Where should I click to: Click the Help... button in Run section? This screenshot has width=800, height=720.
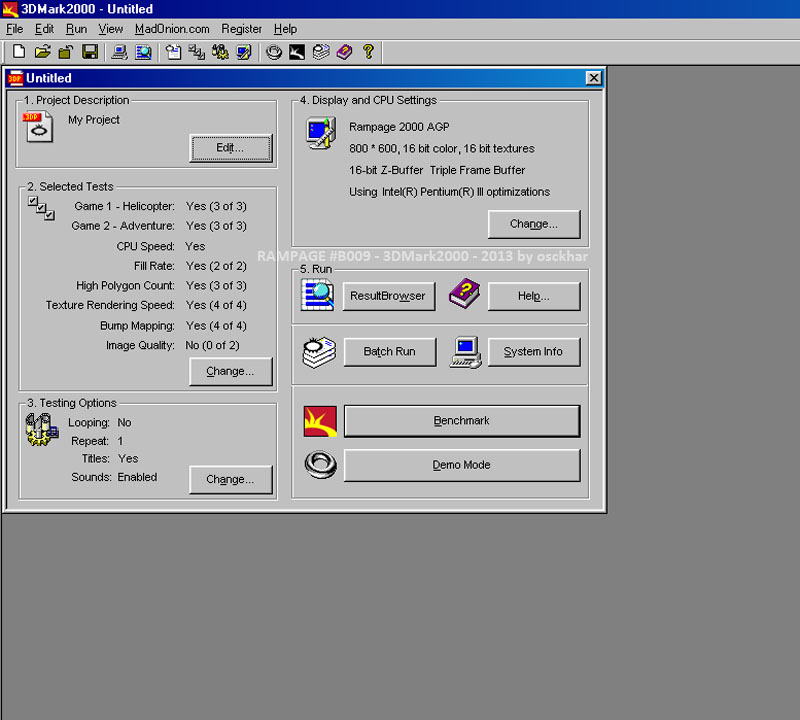point(534,296)
